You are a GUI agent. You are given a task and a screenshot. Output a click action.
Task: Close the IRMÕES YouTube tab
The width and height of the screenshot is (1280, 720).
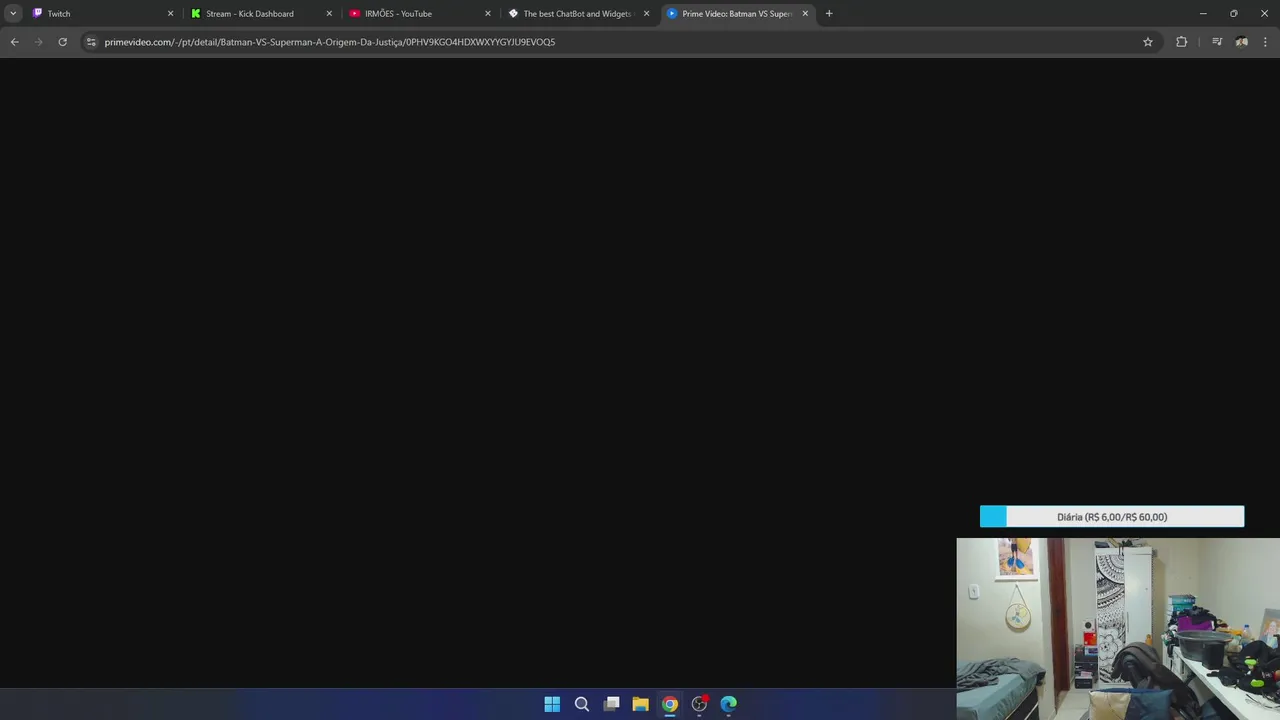coord(488,14)
